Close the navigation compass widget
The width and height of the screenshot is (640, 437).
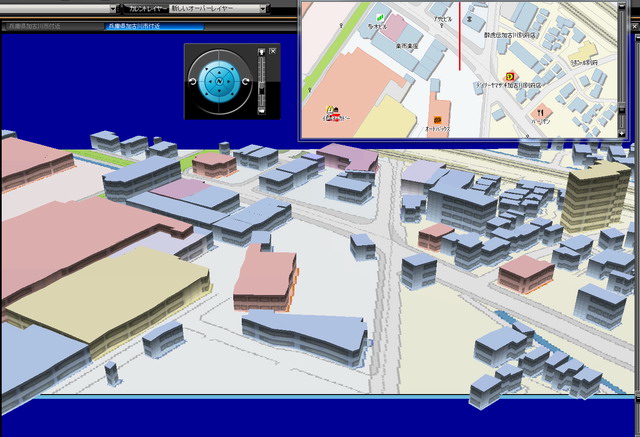pyautogui.click(x=273, y=51)
